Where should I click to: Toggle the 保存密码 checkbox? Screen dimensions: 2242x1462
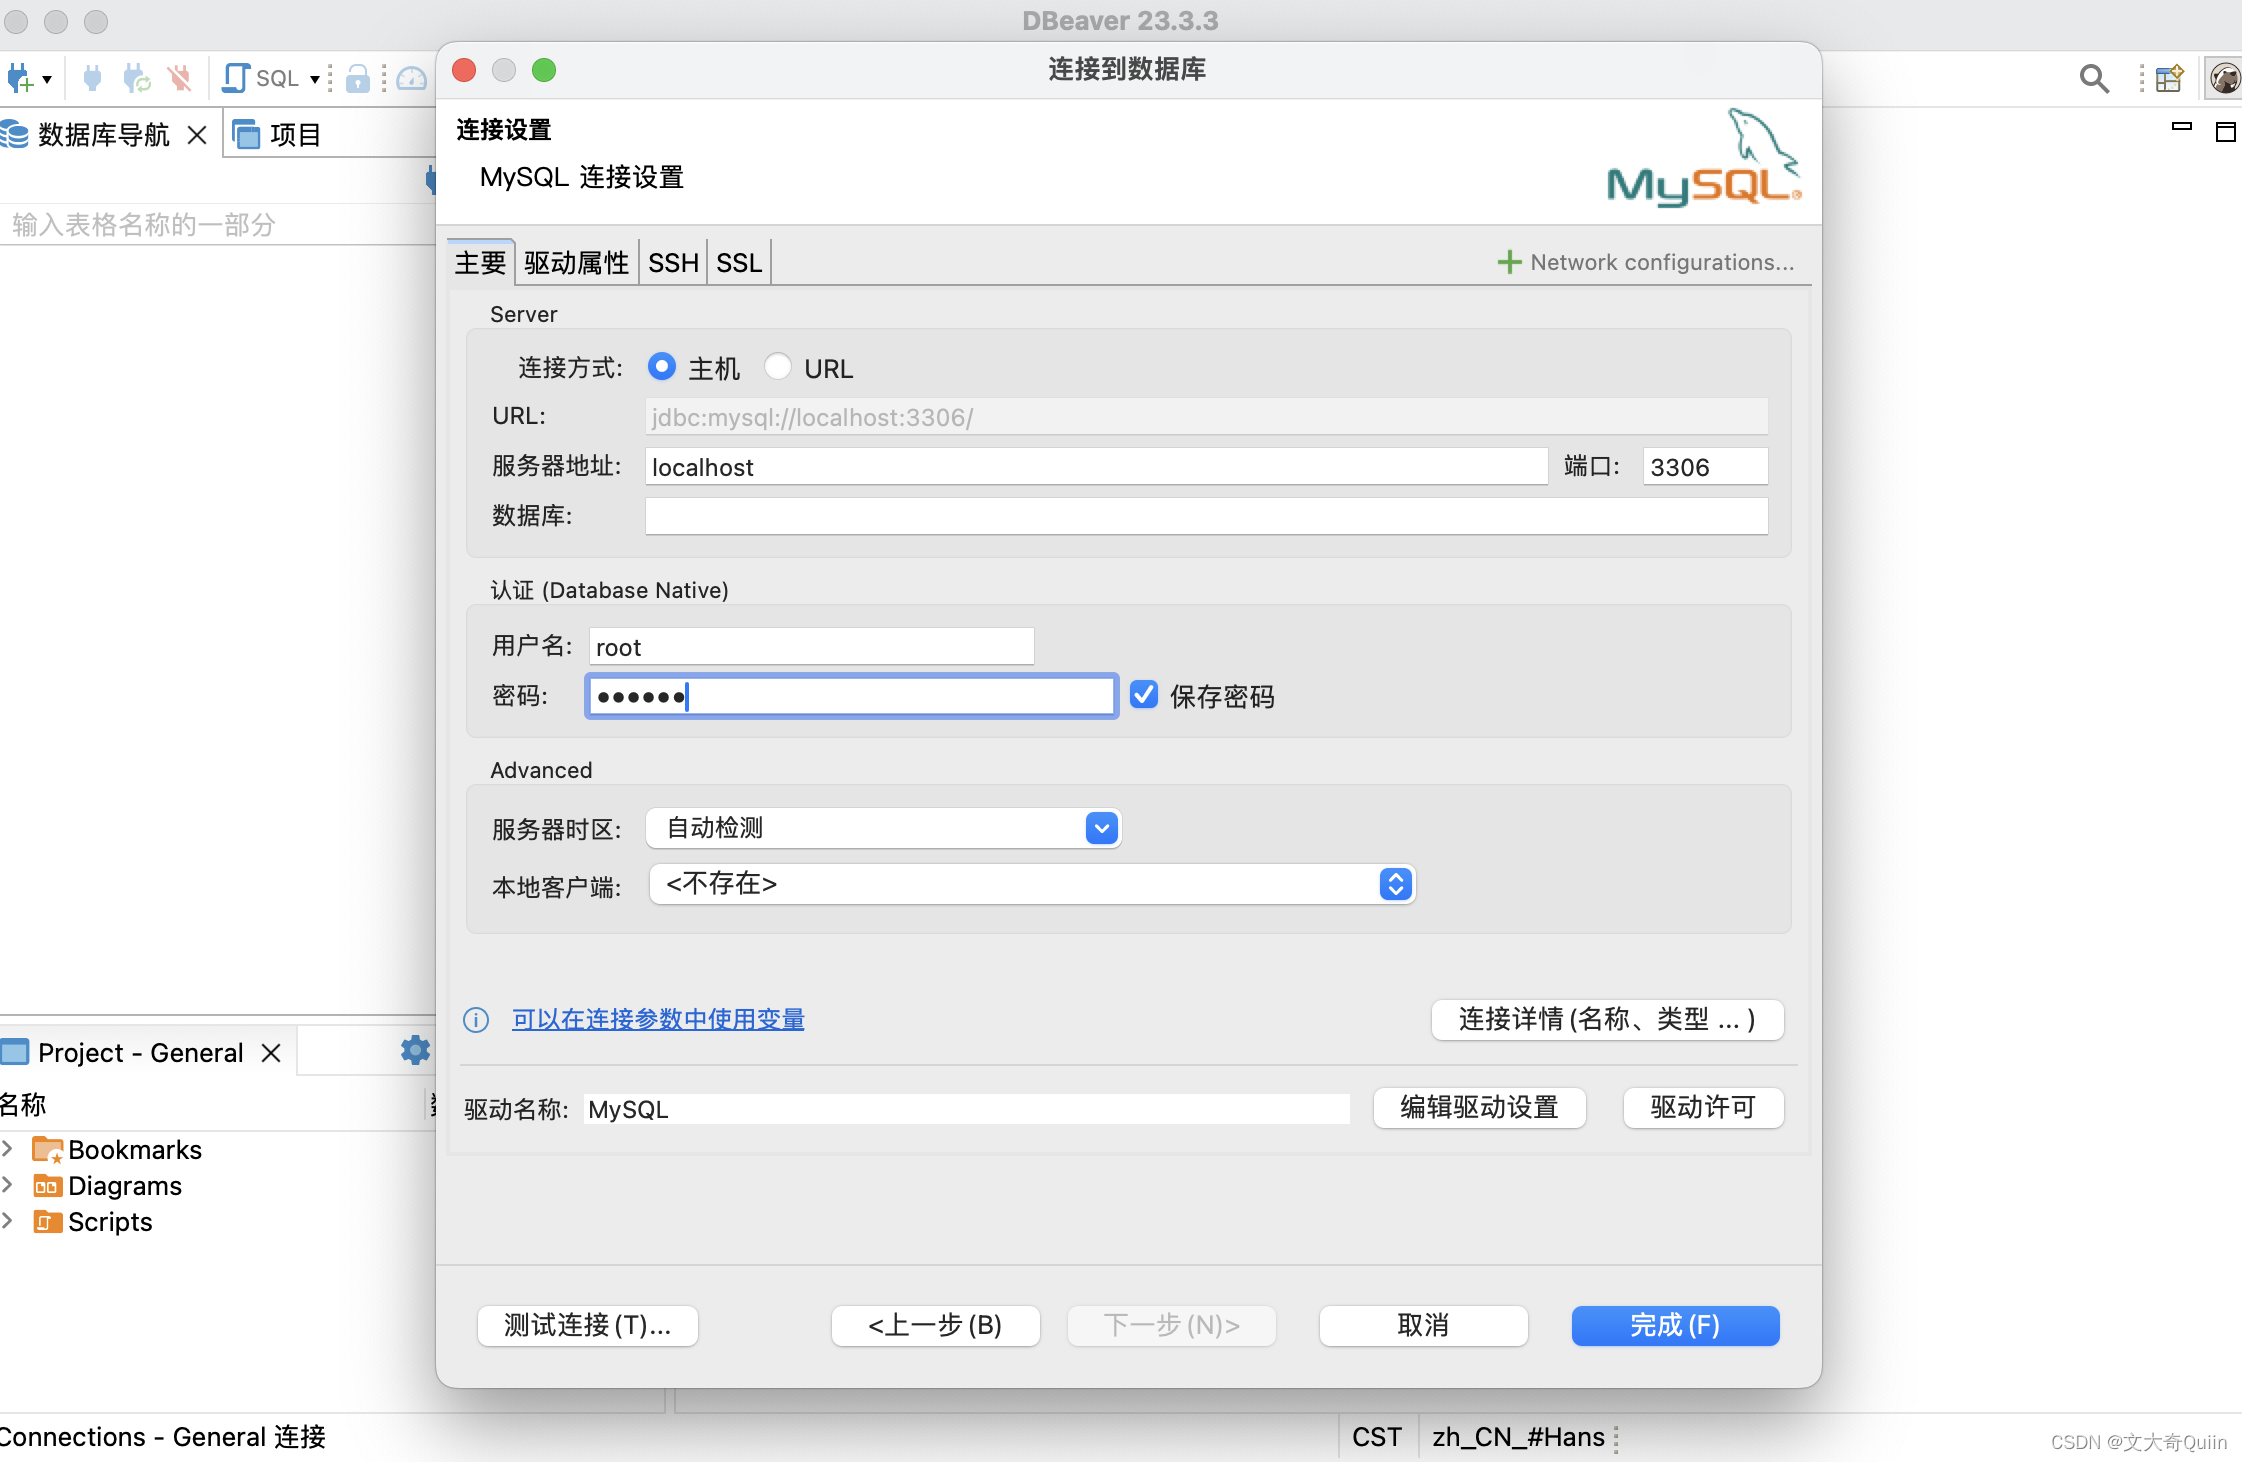click(x=1144, y=695)
